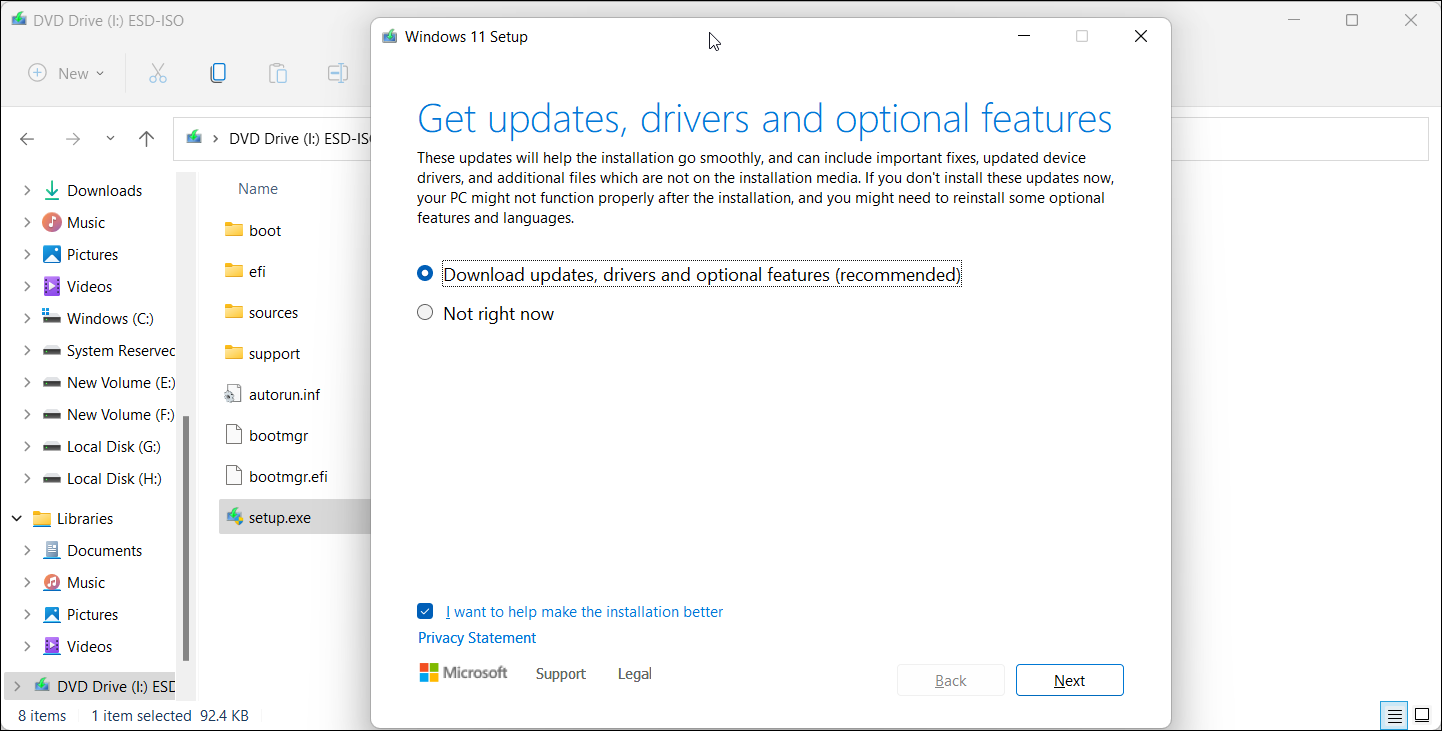Click the navigate back arrow in File Explorer

27,139
